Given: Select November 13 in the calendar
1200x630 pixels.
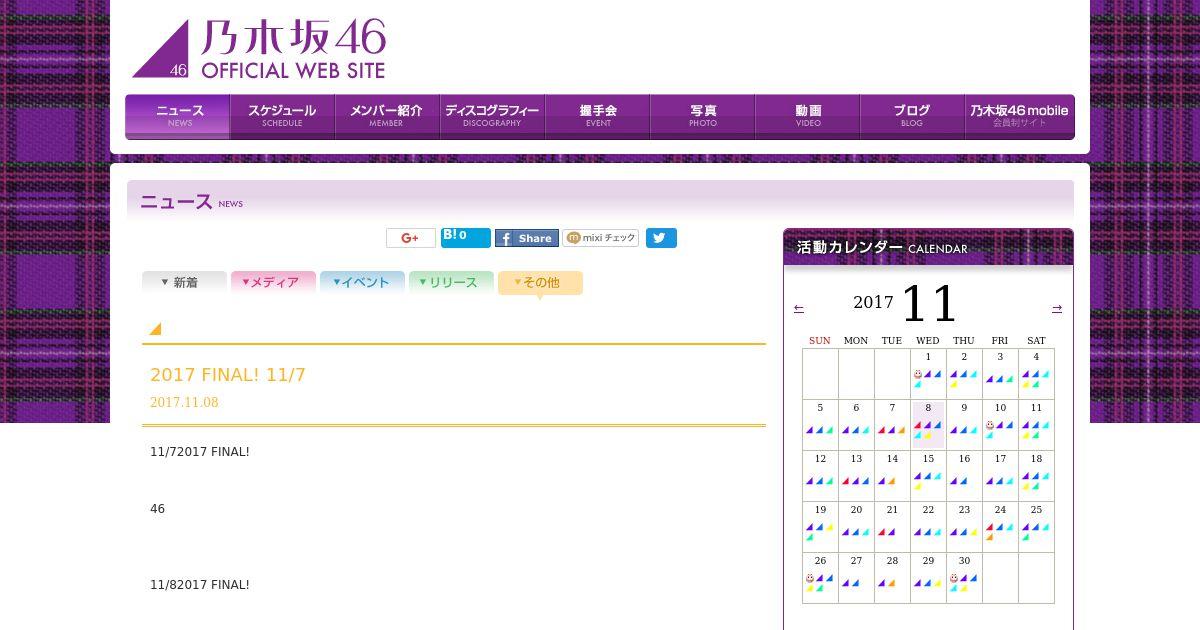Looking at the screenshot, I should tap(856, 475).
